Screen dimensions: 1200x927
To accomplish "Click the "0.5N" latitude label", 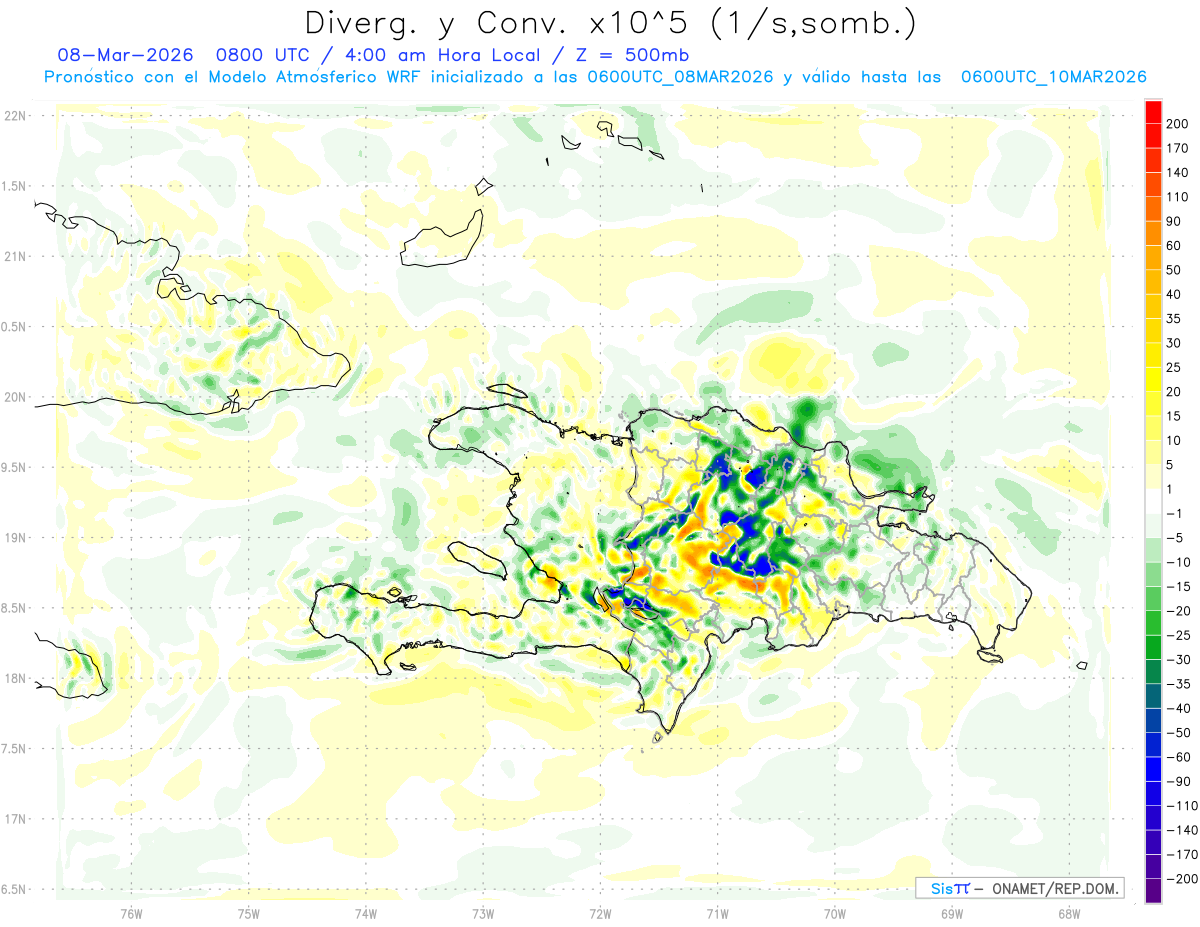I will tap(15, 327).
